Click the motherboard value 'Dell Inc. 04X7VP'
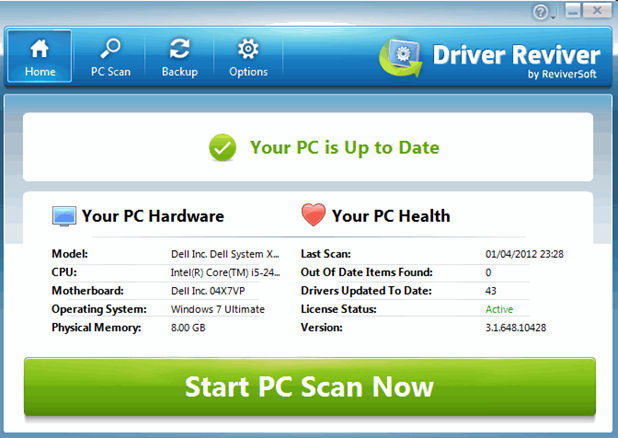This screenshot has height=438, width=618. 208,291
